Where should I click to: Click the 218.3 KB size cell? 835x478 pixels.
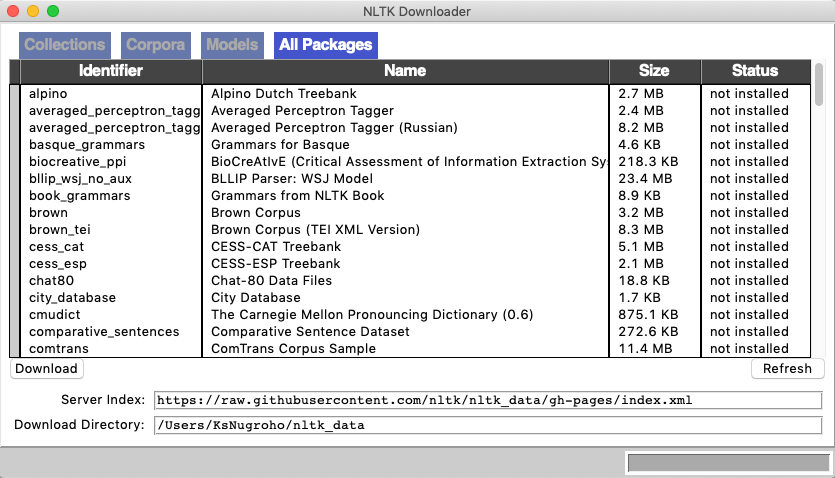(648, 162)
